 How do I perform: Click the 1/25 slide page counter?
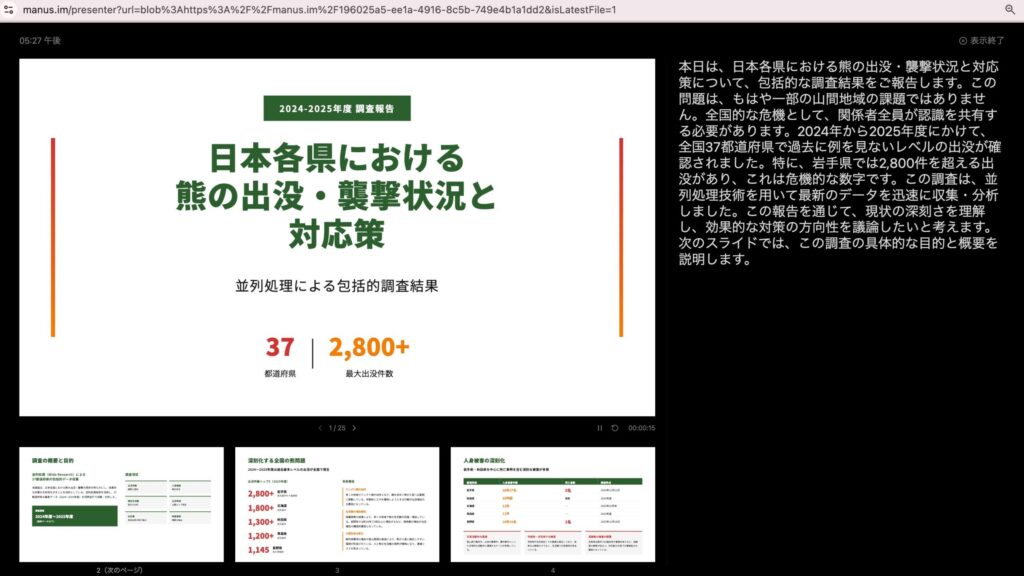tap(337, 428)
